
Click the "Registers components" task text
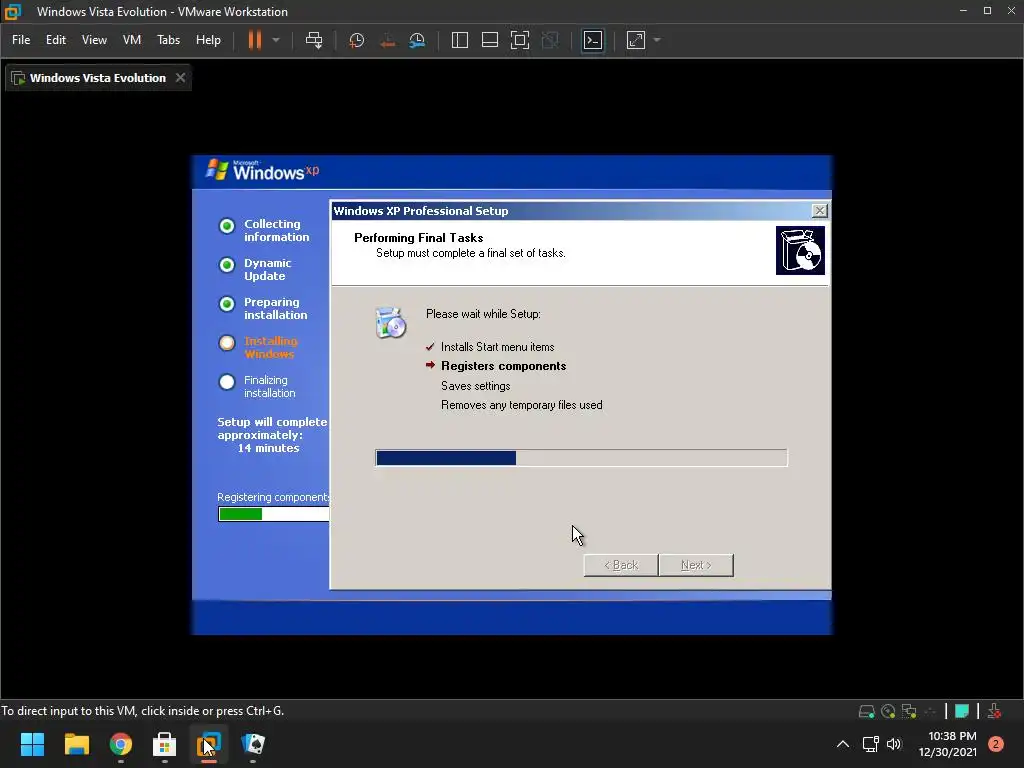tap(504, 366)
